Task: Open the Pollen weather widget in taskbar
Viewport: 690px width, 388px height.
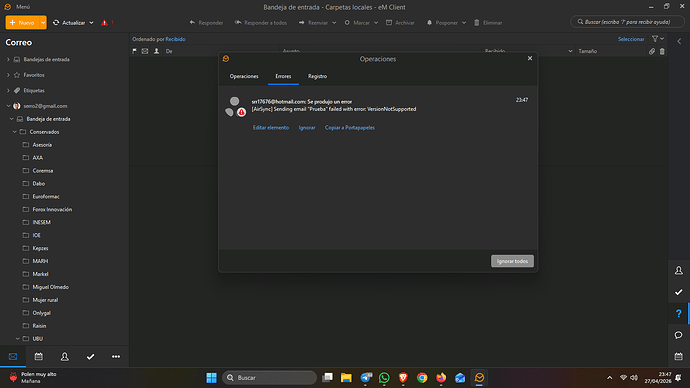Action: click(33, 377)
